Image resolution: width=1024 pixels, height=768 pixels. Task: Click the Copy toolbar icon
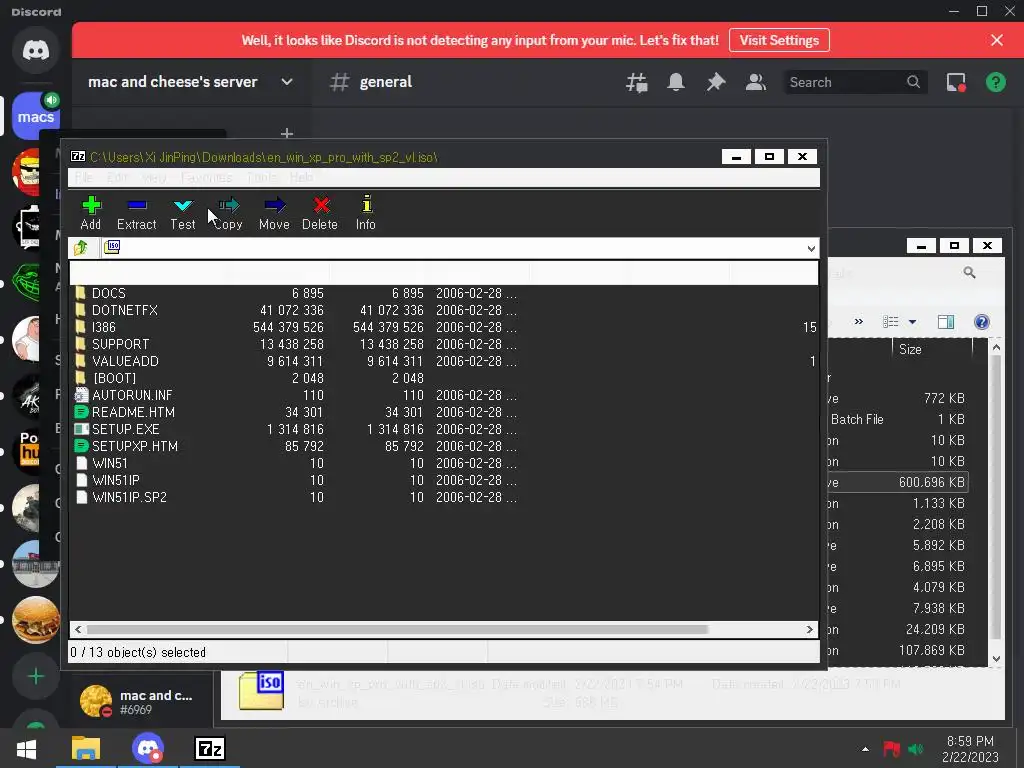pyautogui.click(x=229, y=213)
